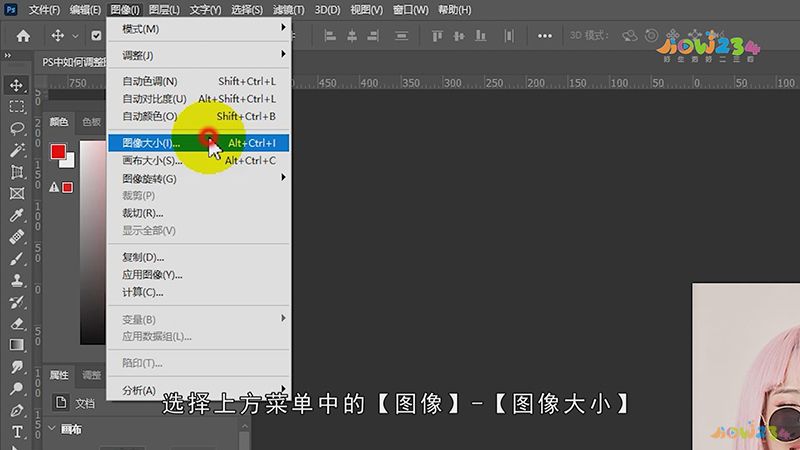This screenshot has height=450, width=800.
Task: Open the 帮助(H) menu
Action: pos(455,10)
